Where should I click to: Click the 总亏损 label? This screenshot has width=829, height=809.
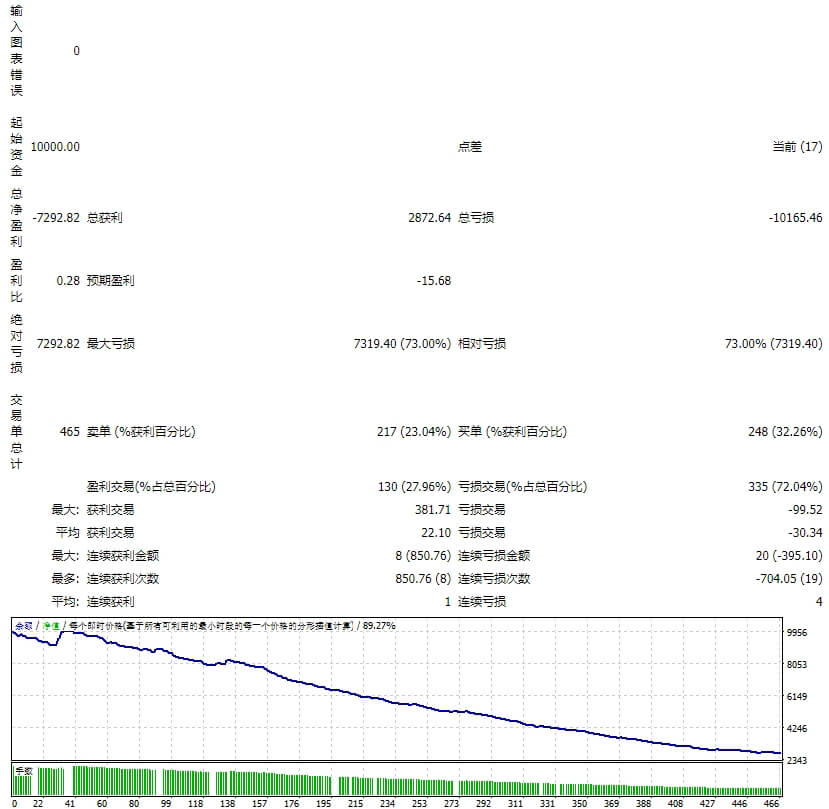476,217
